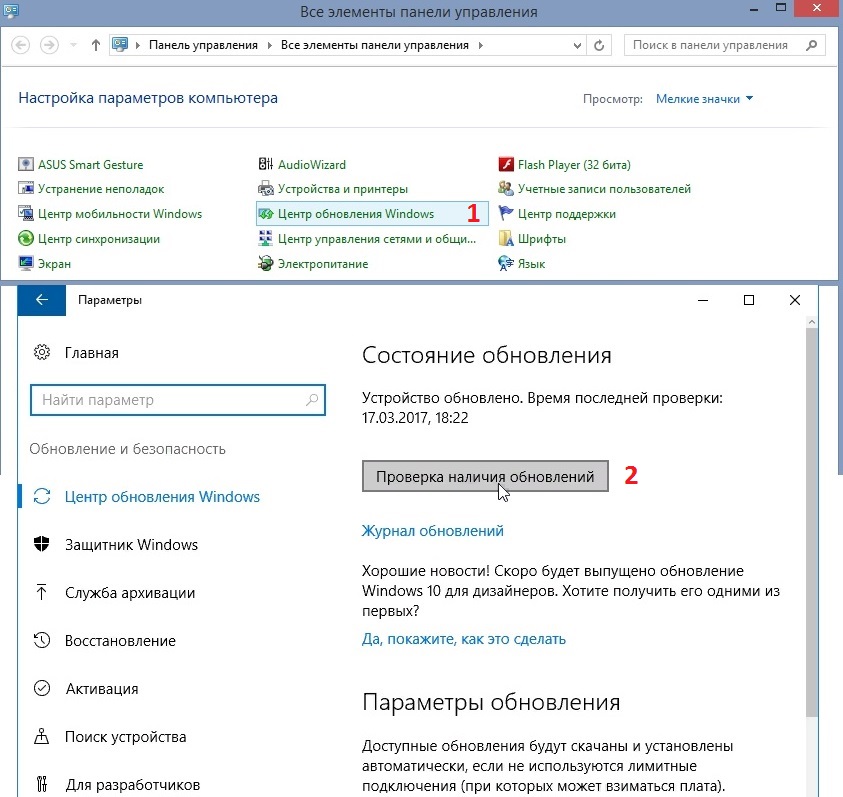Click the gear icon beside Главная
843x797 pixels.
click(42, 352)
